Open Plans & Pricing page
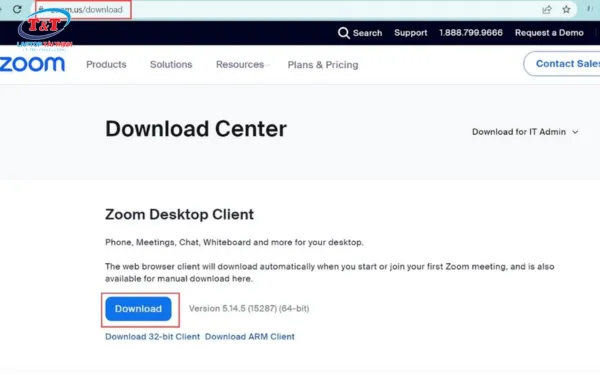Screen dimensions: 600x375 [323, 65]
